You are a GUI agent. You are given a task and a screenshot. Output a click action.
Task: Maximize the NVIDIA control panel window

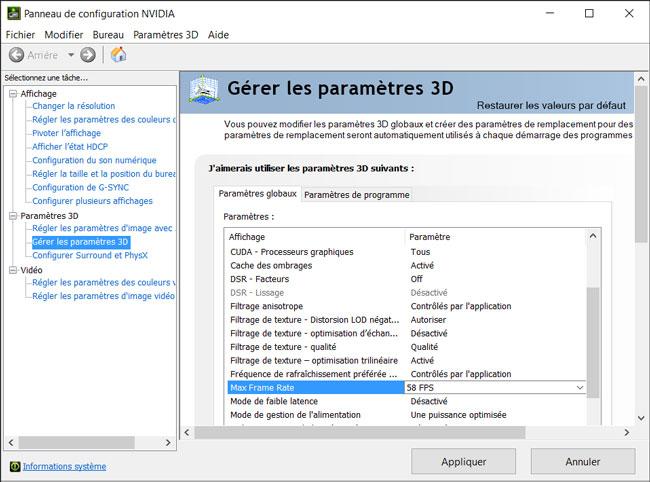coord(589,13)
